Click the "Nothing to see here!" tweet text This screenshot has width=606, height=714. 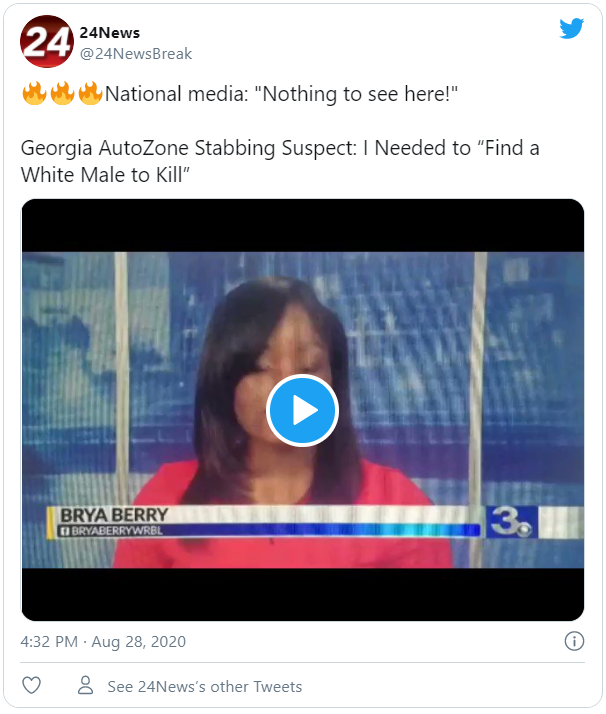(356, 94)
